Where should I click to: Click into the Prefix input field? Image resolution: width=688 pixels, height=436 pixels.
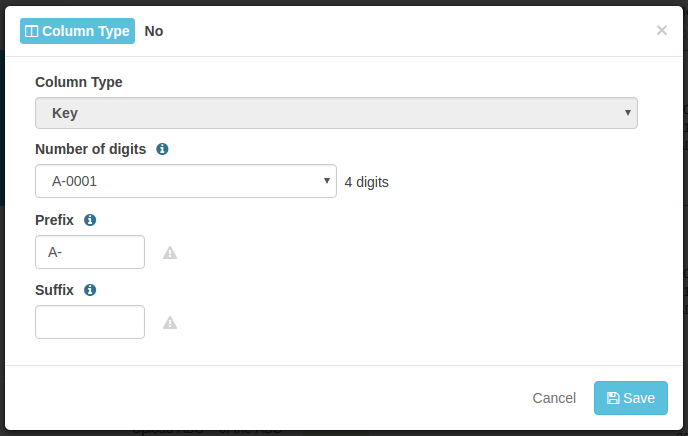click(x=90, y=252)
